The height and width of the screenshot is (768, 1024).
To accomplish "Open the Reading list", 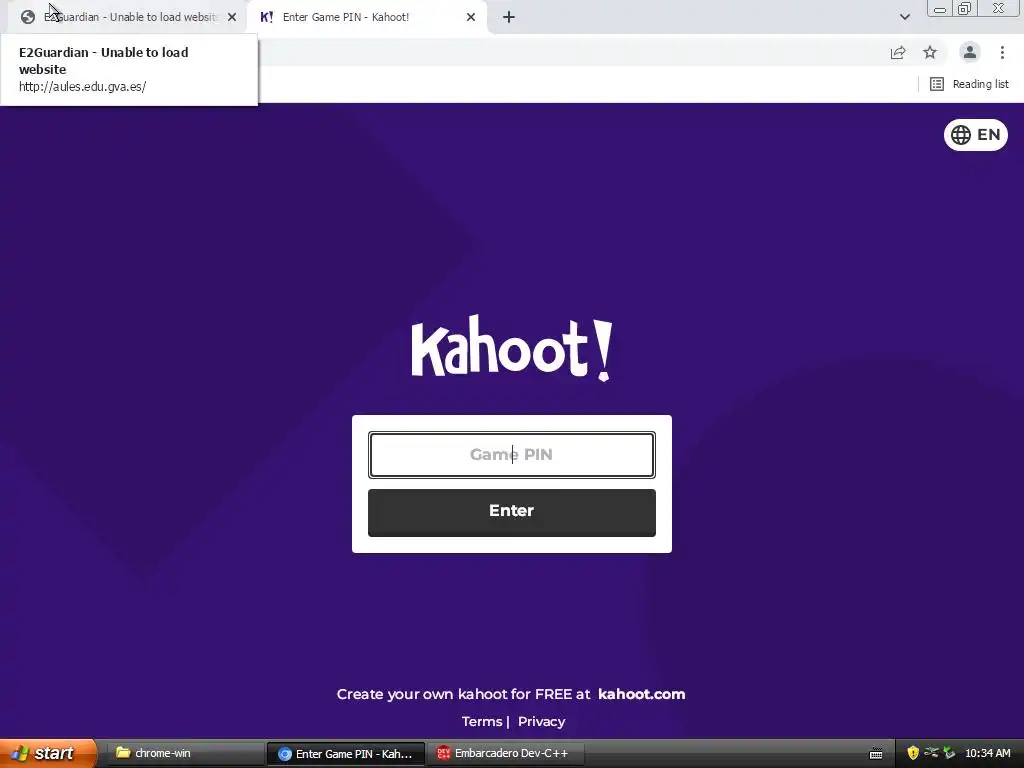I will click(969, 84).
